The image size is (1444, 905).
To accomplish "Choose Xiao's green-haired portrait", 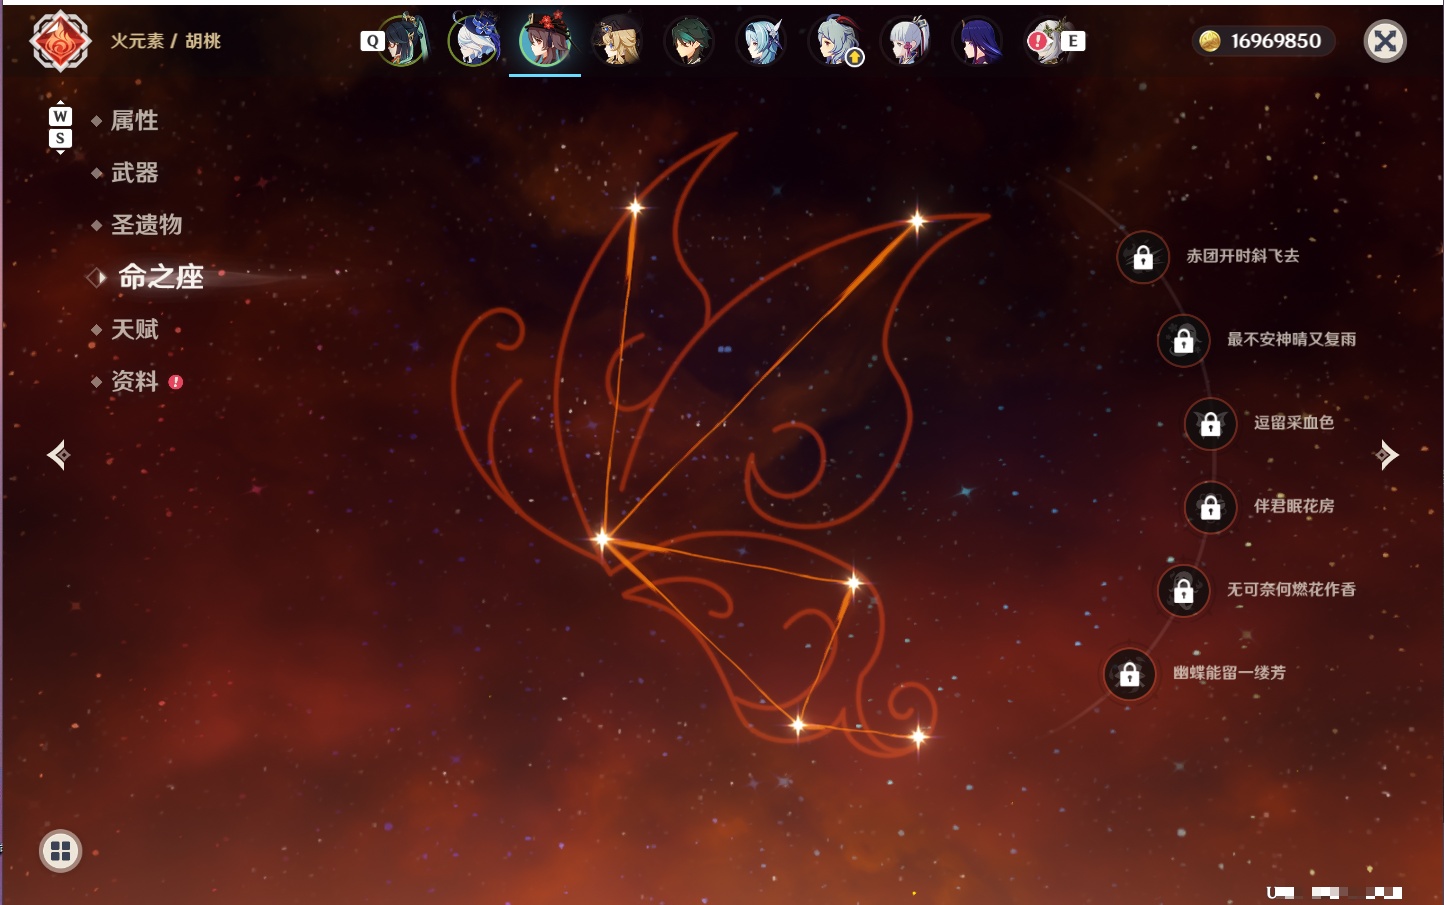I will [689, 41].
